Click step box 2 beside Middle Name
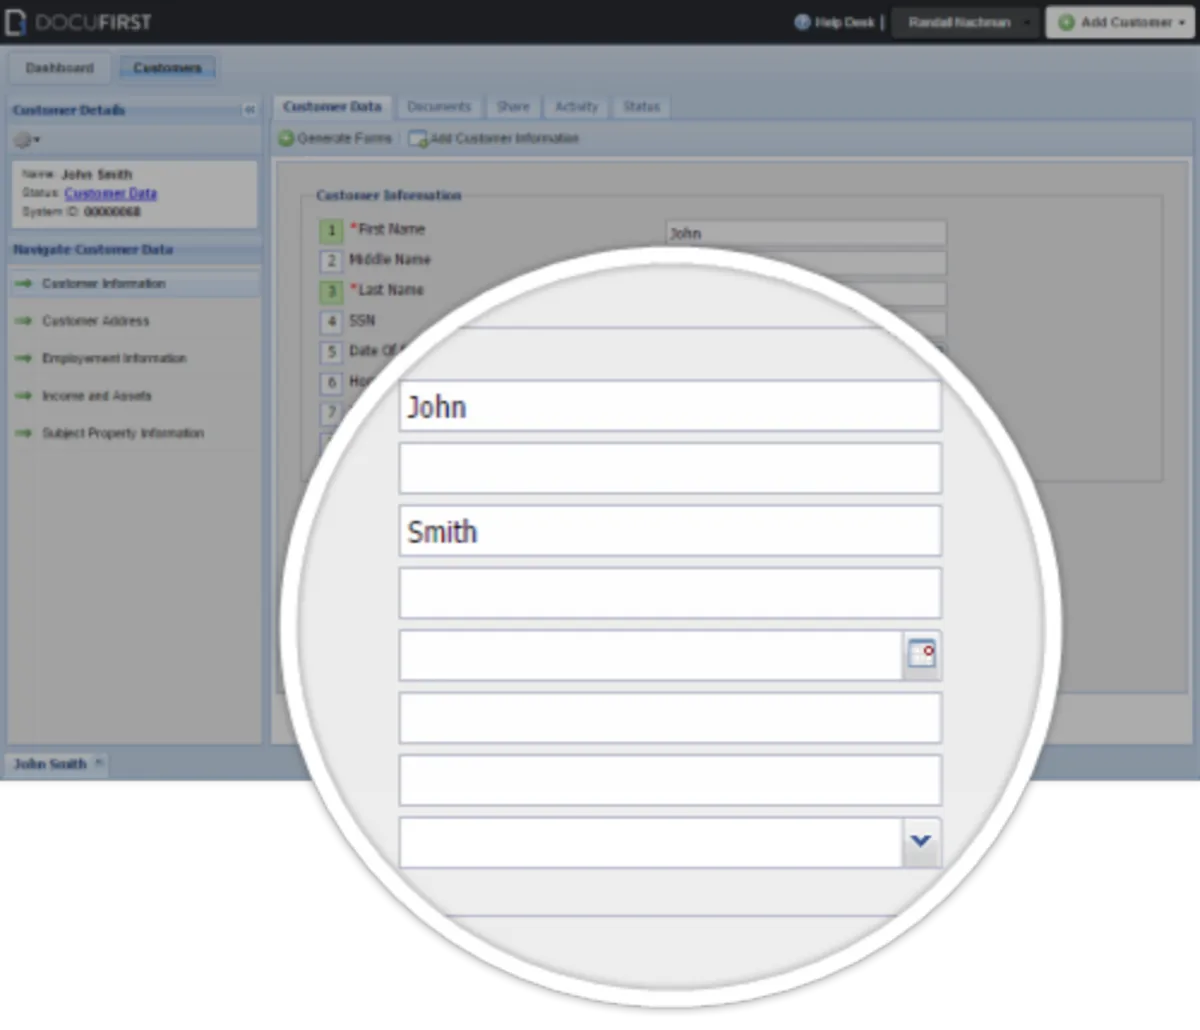 (x=331, y=261)
